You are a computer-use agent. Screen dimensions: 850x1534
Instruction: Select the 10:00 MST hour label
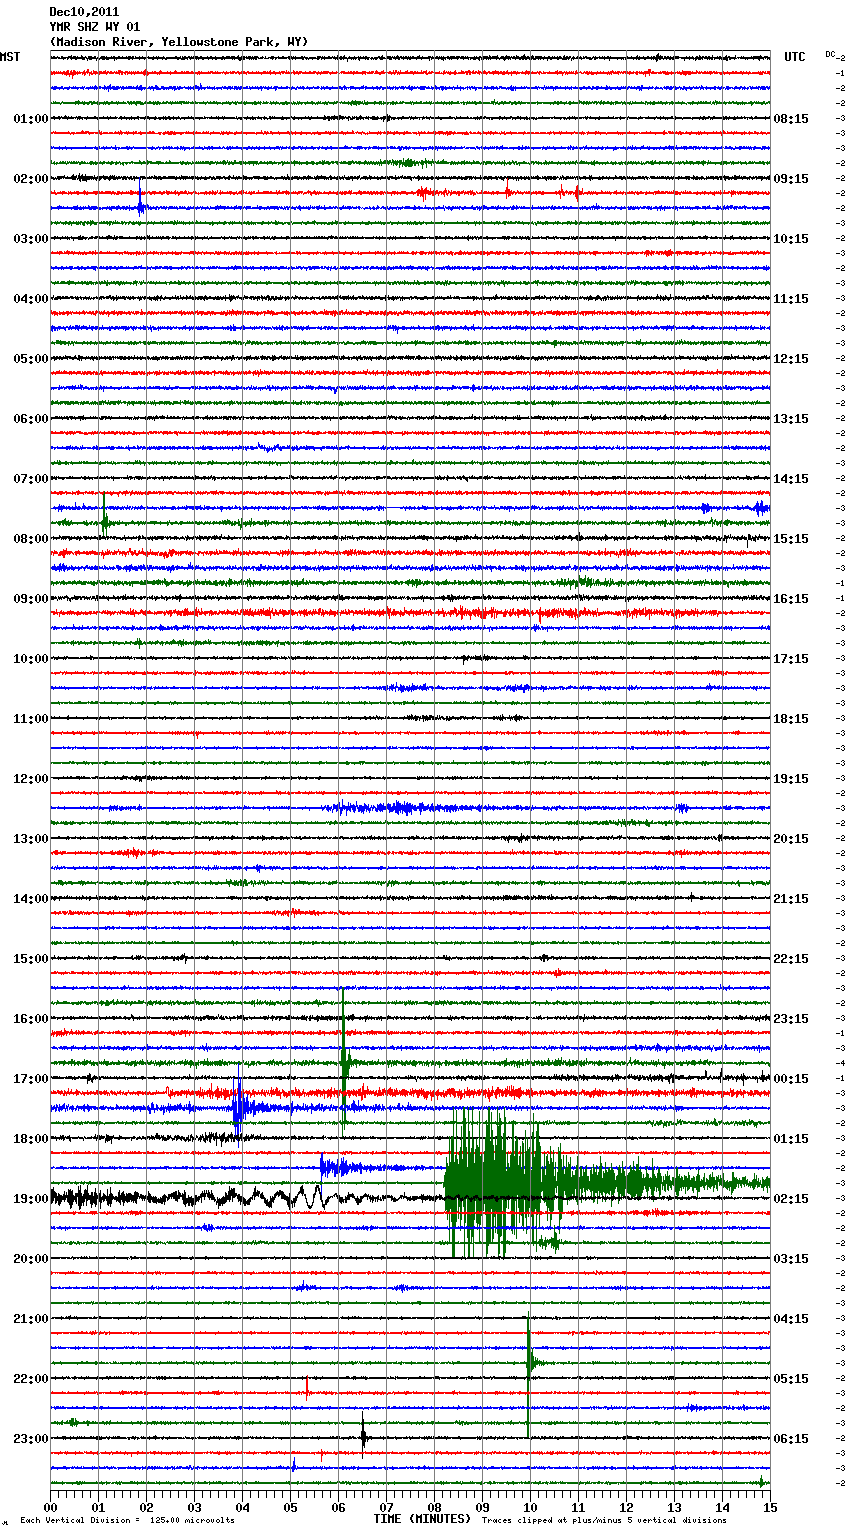tap(31, 659)
